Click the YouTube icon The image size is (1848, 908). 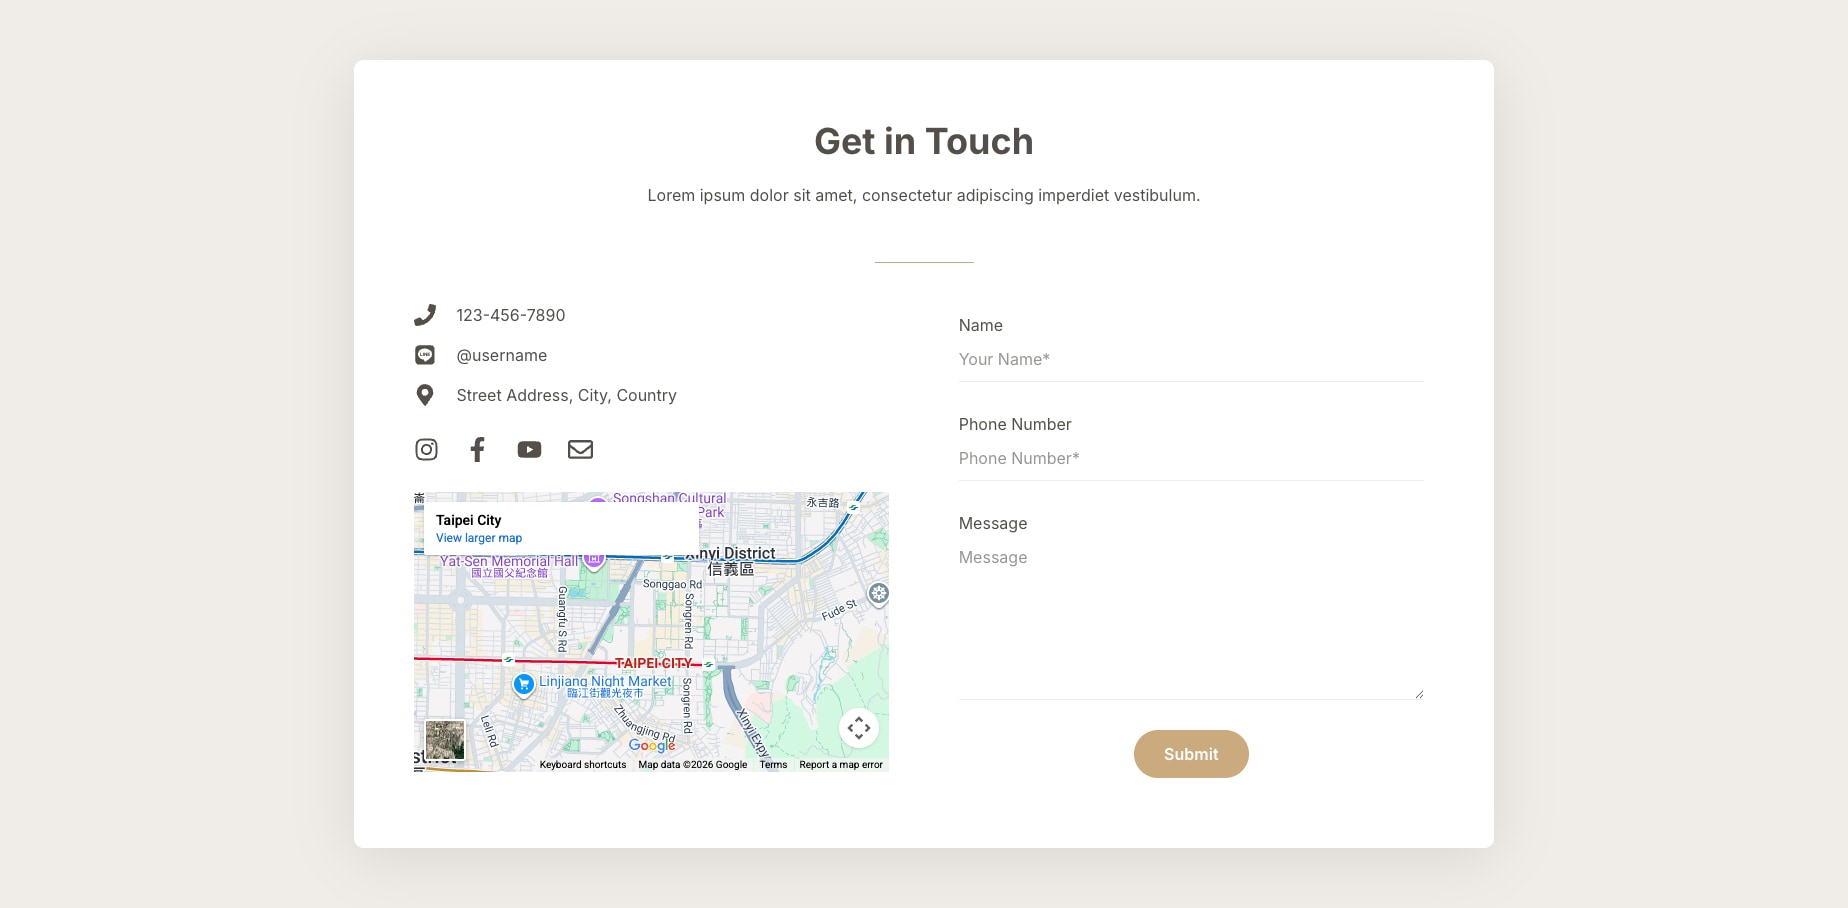[x=529, y=450]
